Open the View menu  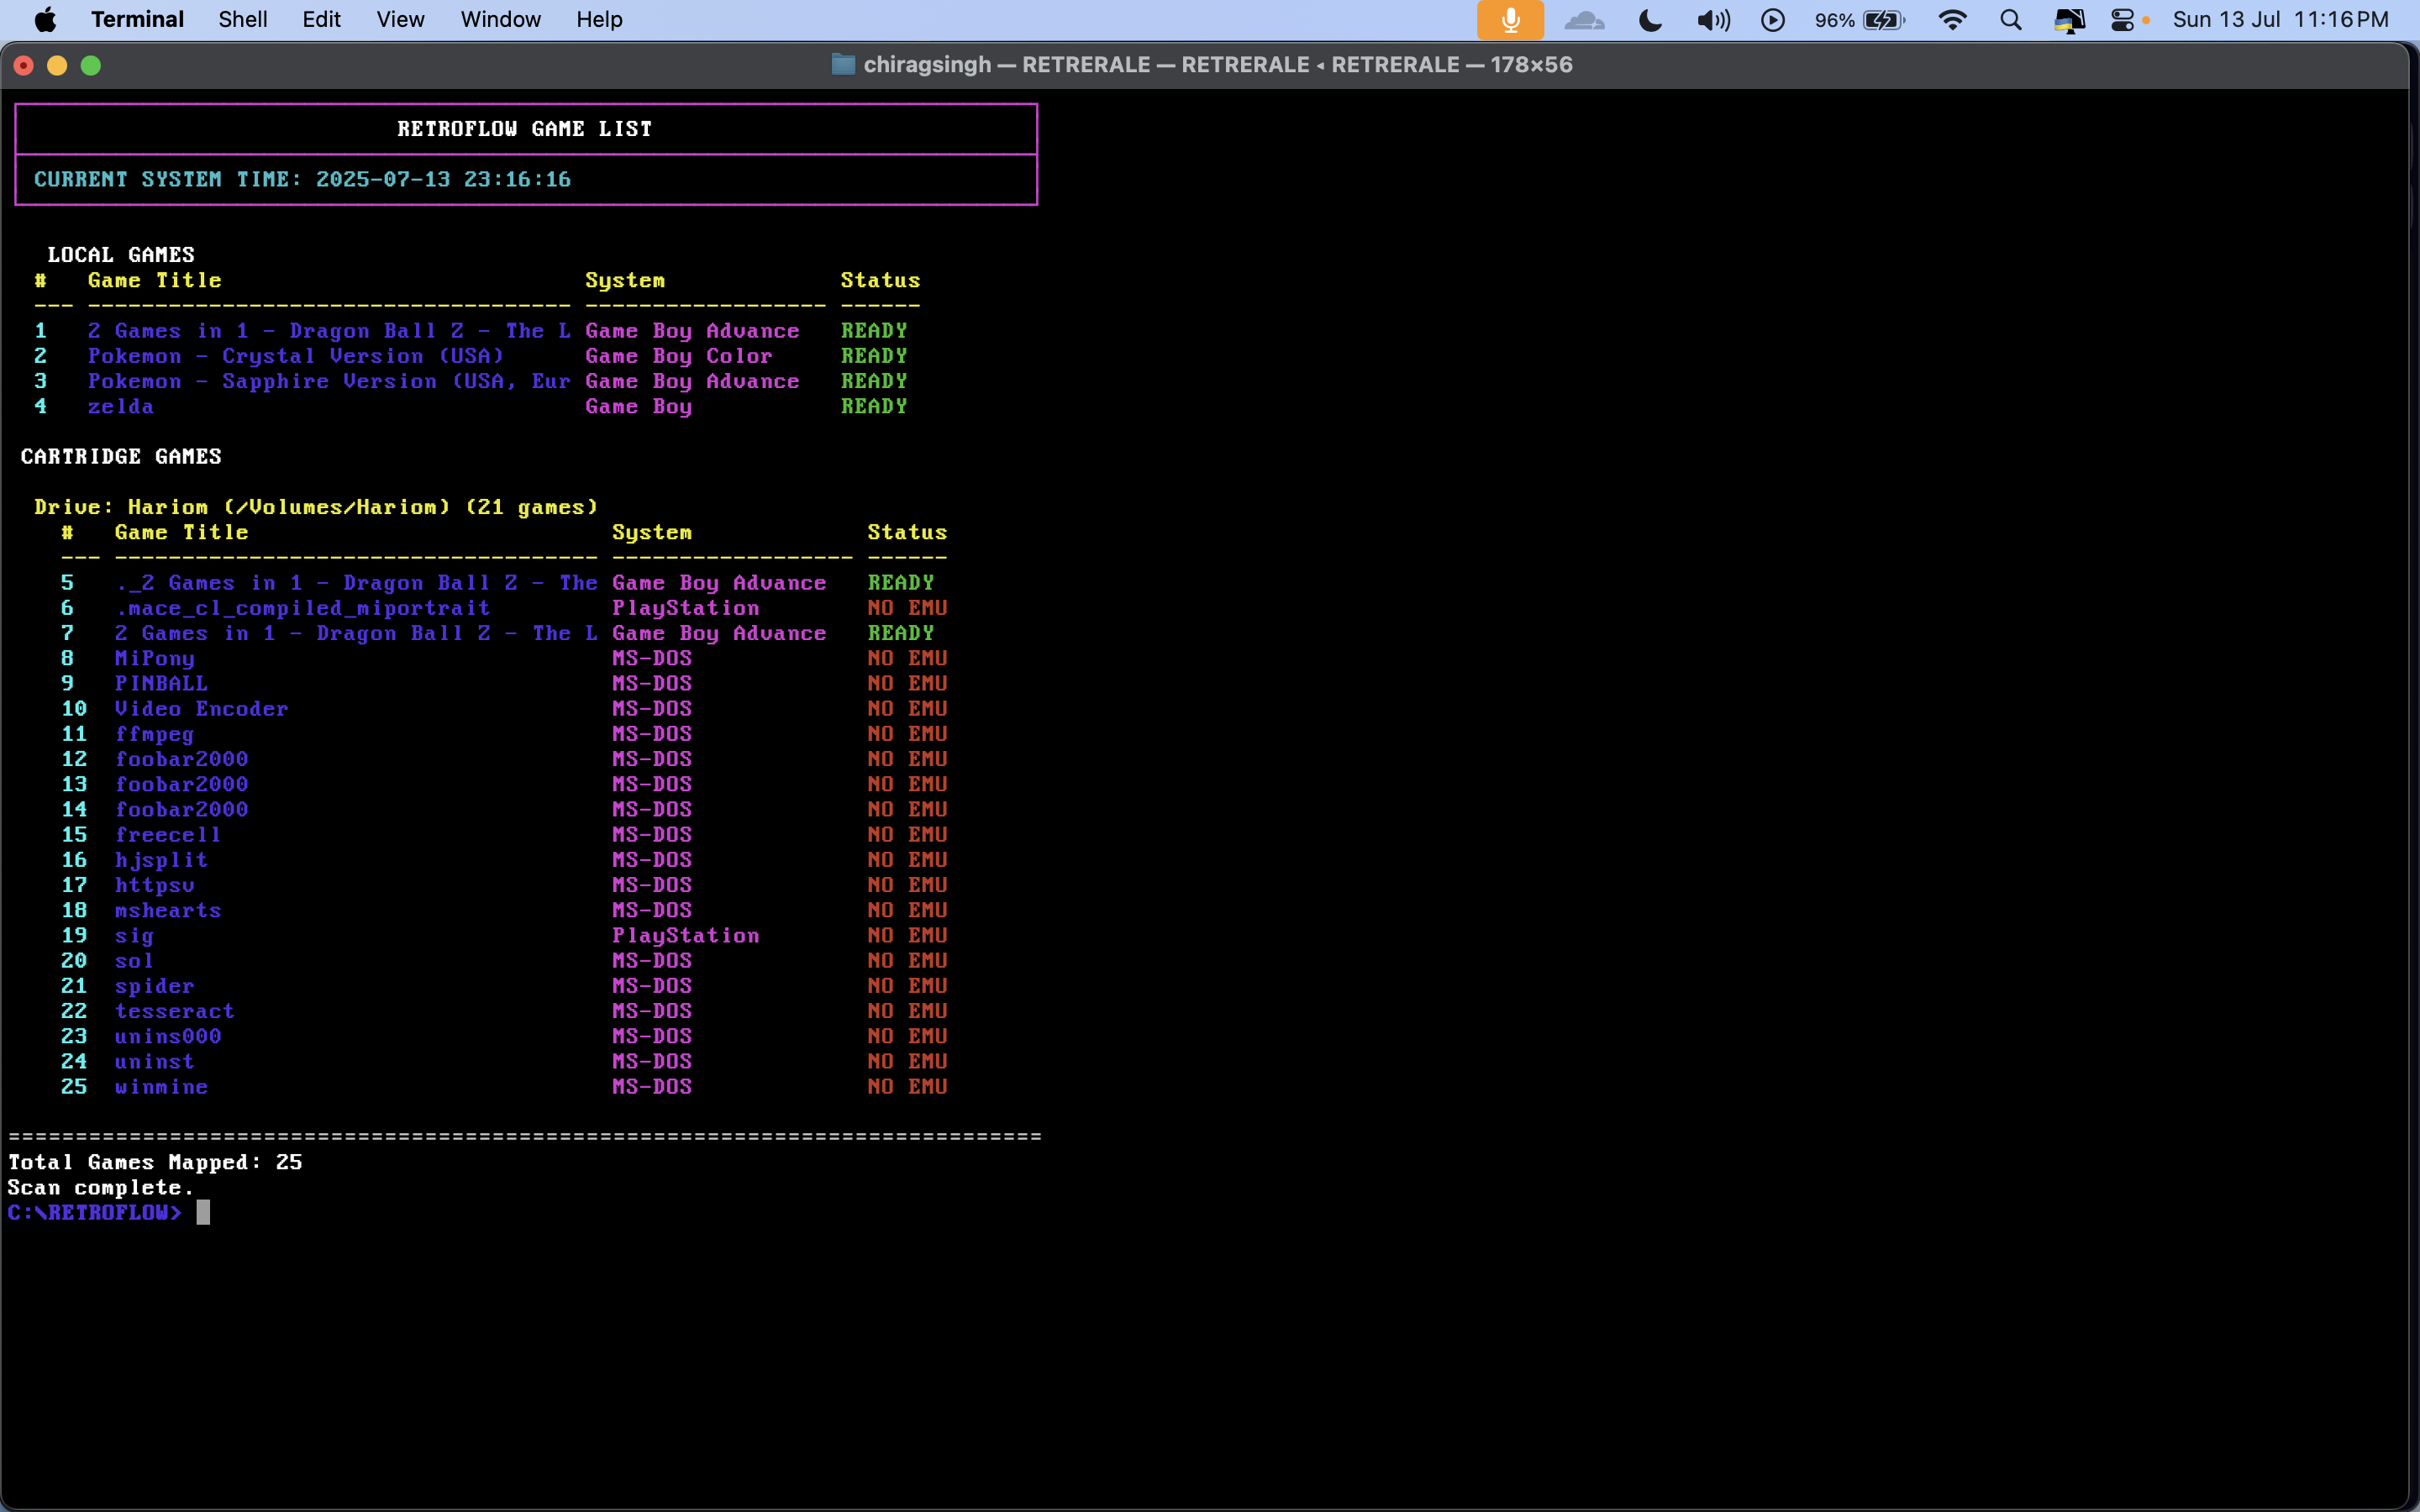coord(400,20)
